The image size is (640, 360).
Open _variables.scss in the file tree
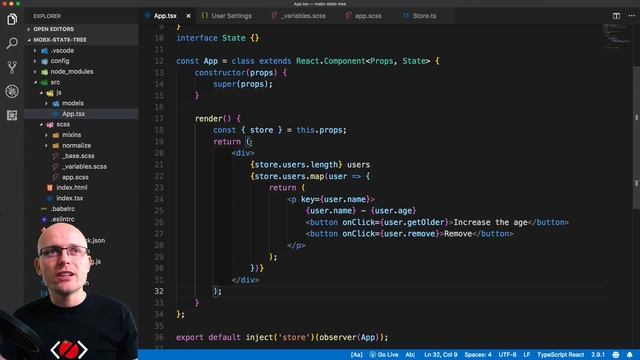tap(84, 167)
